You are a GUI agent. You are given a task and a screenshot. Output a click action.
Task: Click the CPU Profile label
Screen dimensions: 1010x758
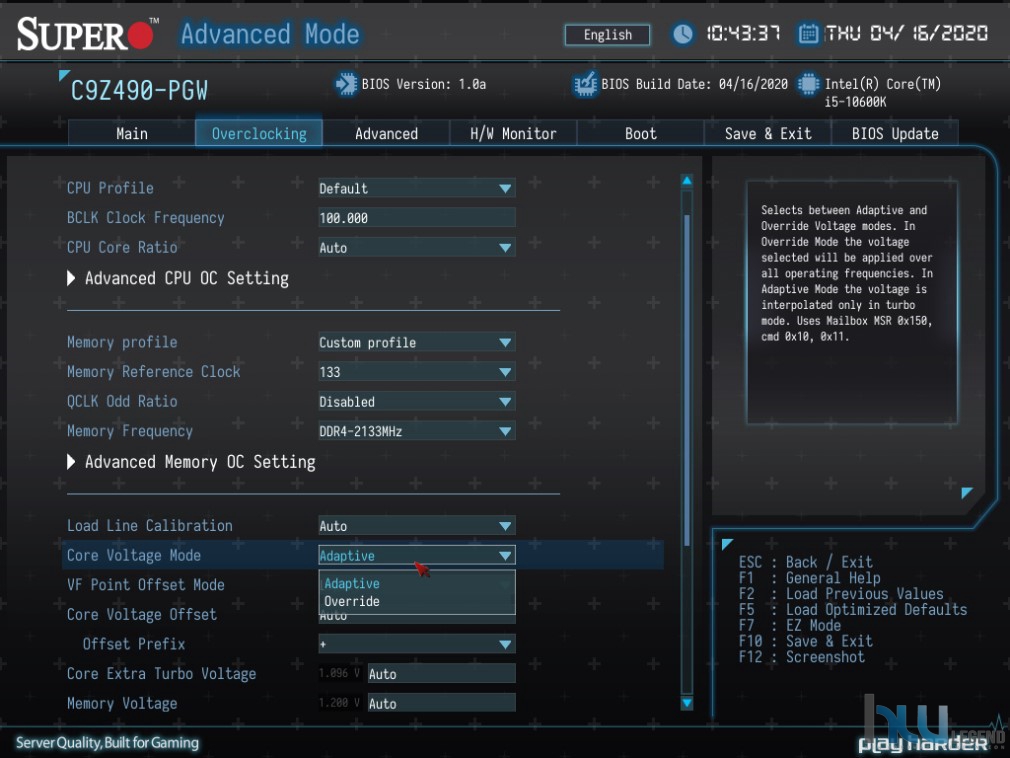click(110, 188)
